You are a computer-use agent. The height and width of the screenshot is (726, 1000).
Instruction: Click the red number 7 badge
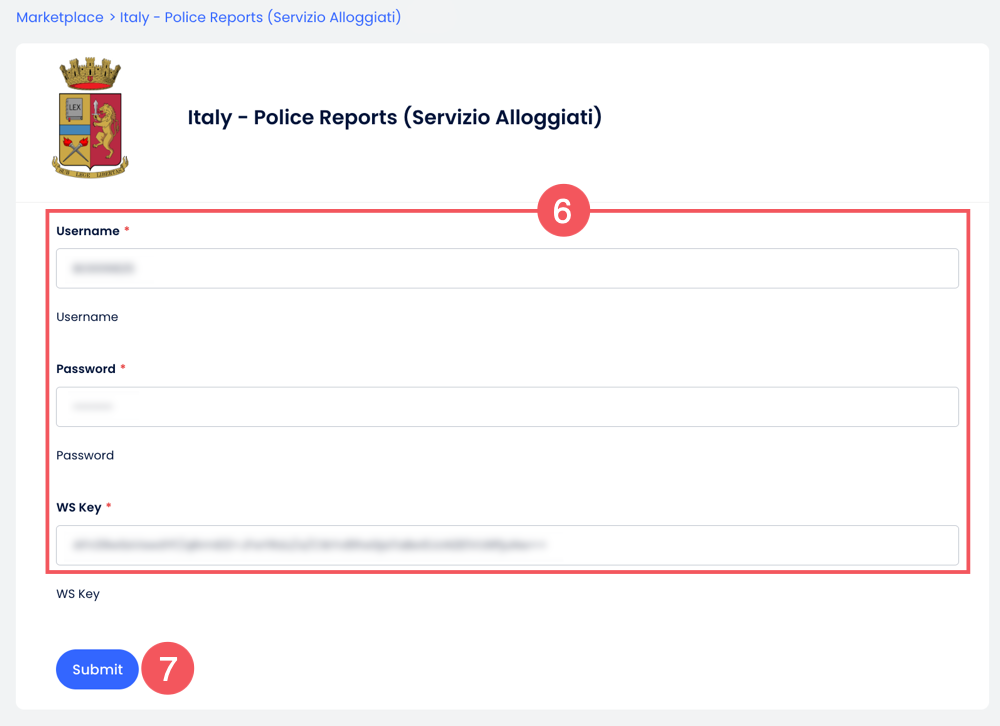(x=168, y=668)
